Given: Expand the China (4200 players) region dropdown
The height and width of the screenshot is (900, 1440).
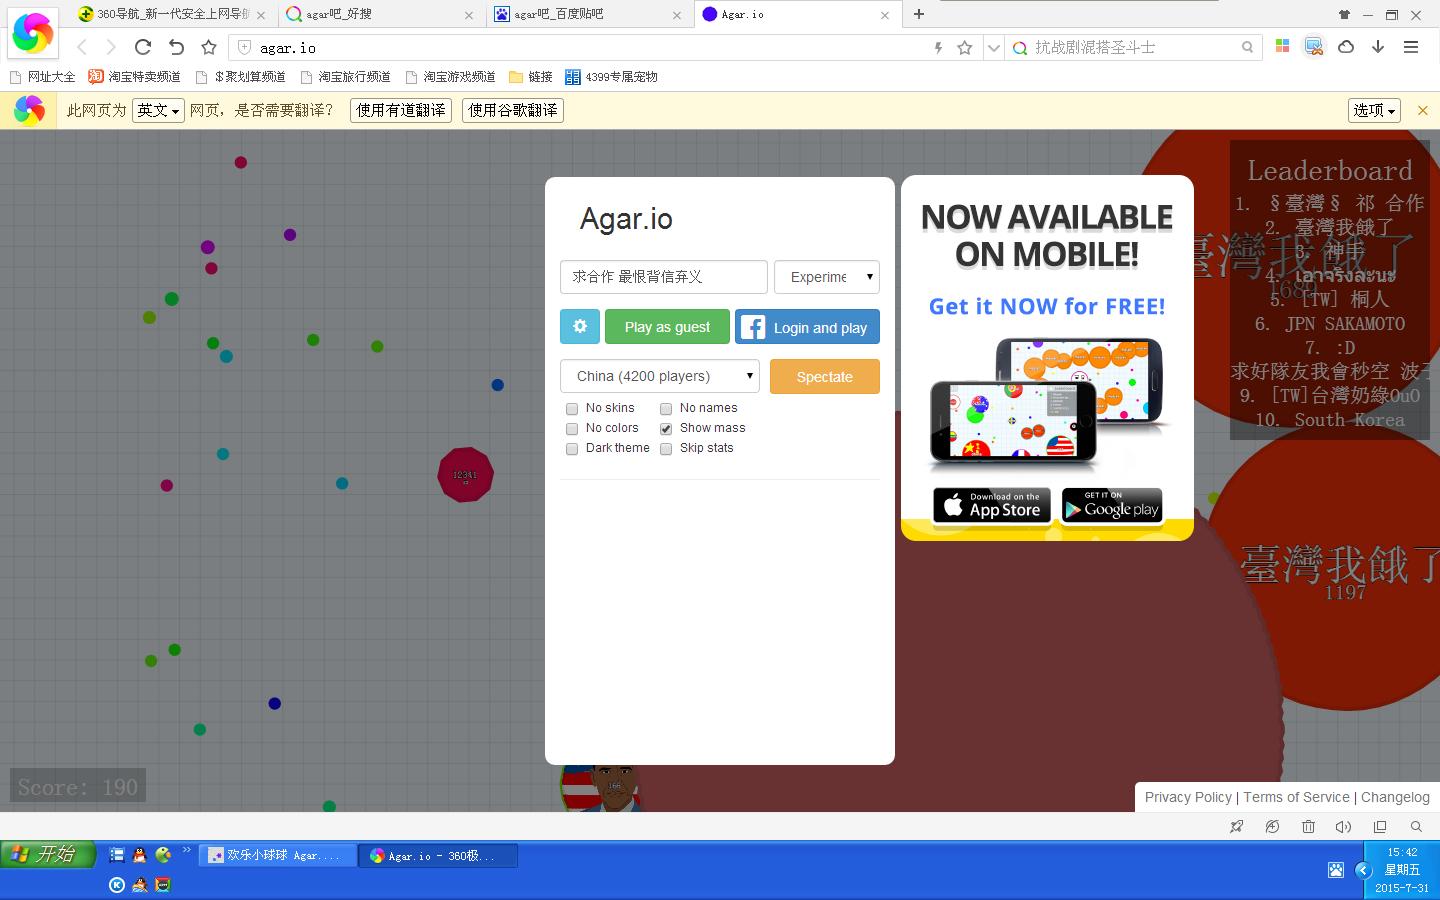Looking at the screenshot, I should pyautogui.click(x=660, y=376).
